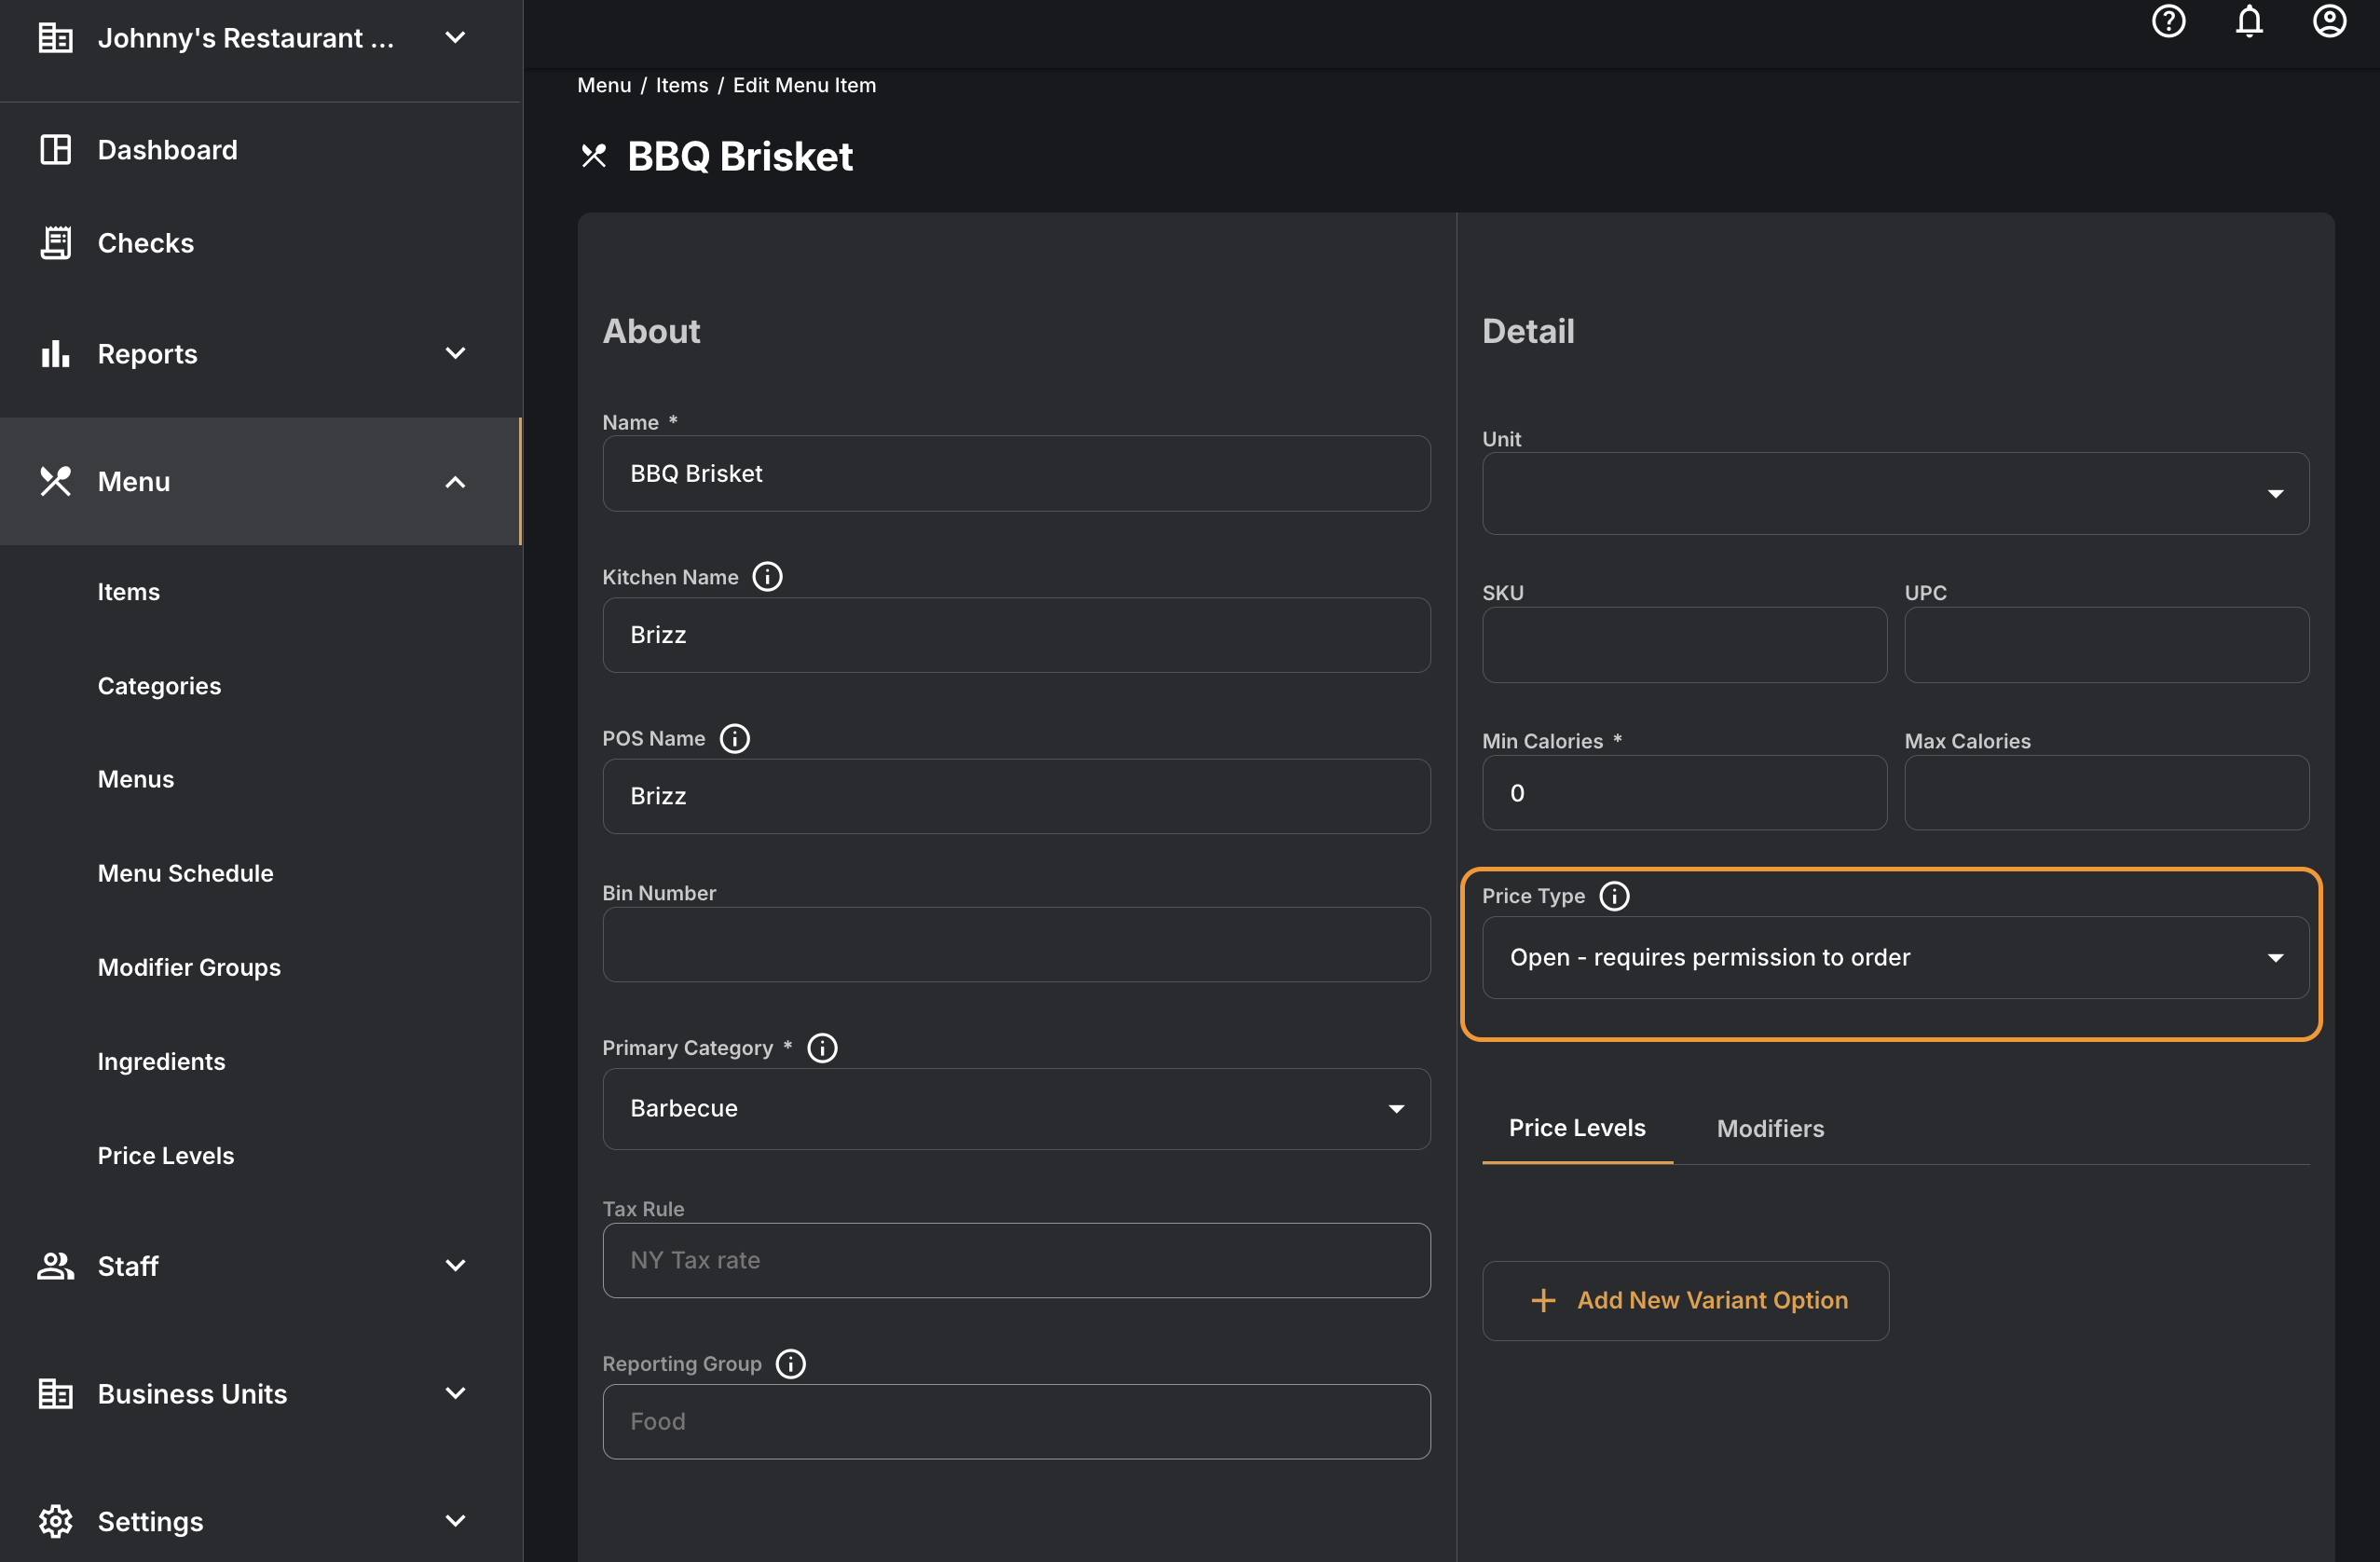2380x1562 pixels.
Task: Open Modifier Groups in the sidebar
Action: [x=189, y=967]
